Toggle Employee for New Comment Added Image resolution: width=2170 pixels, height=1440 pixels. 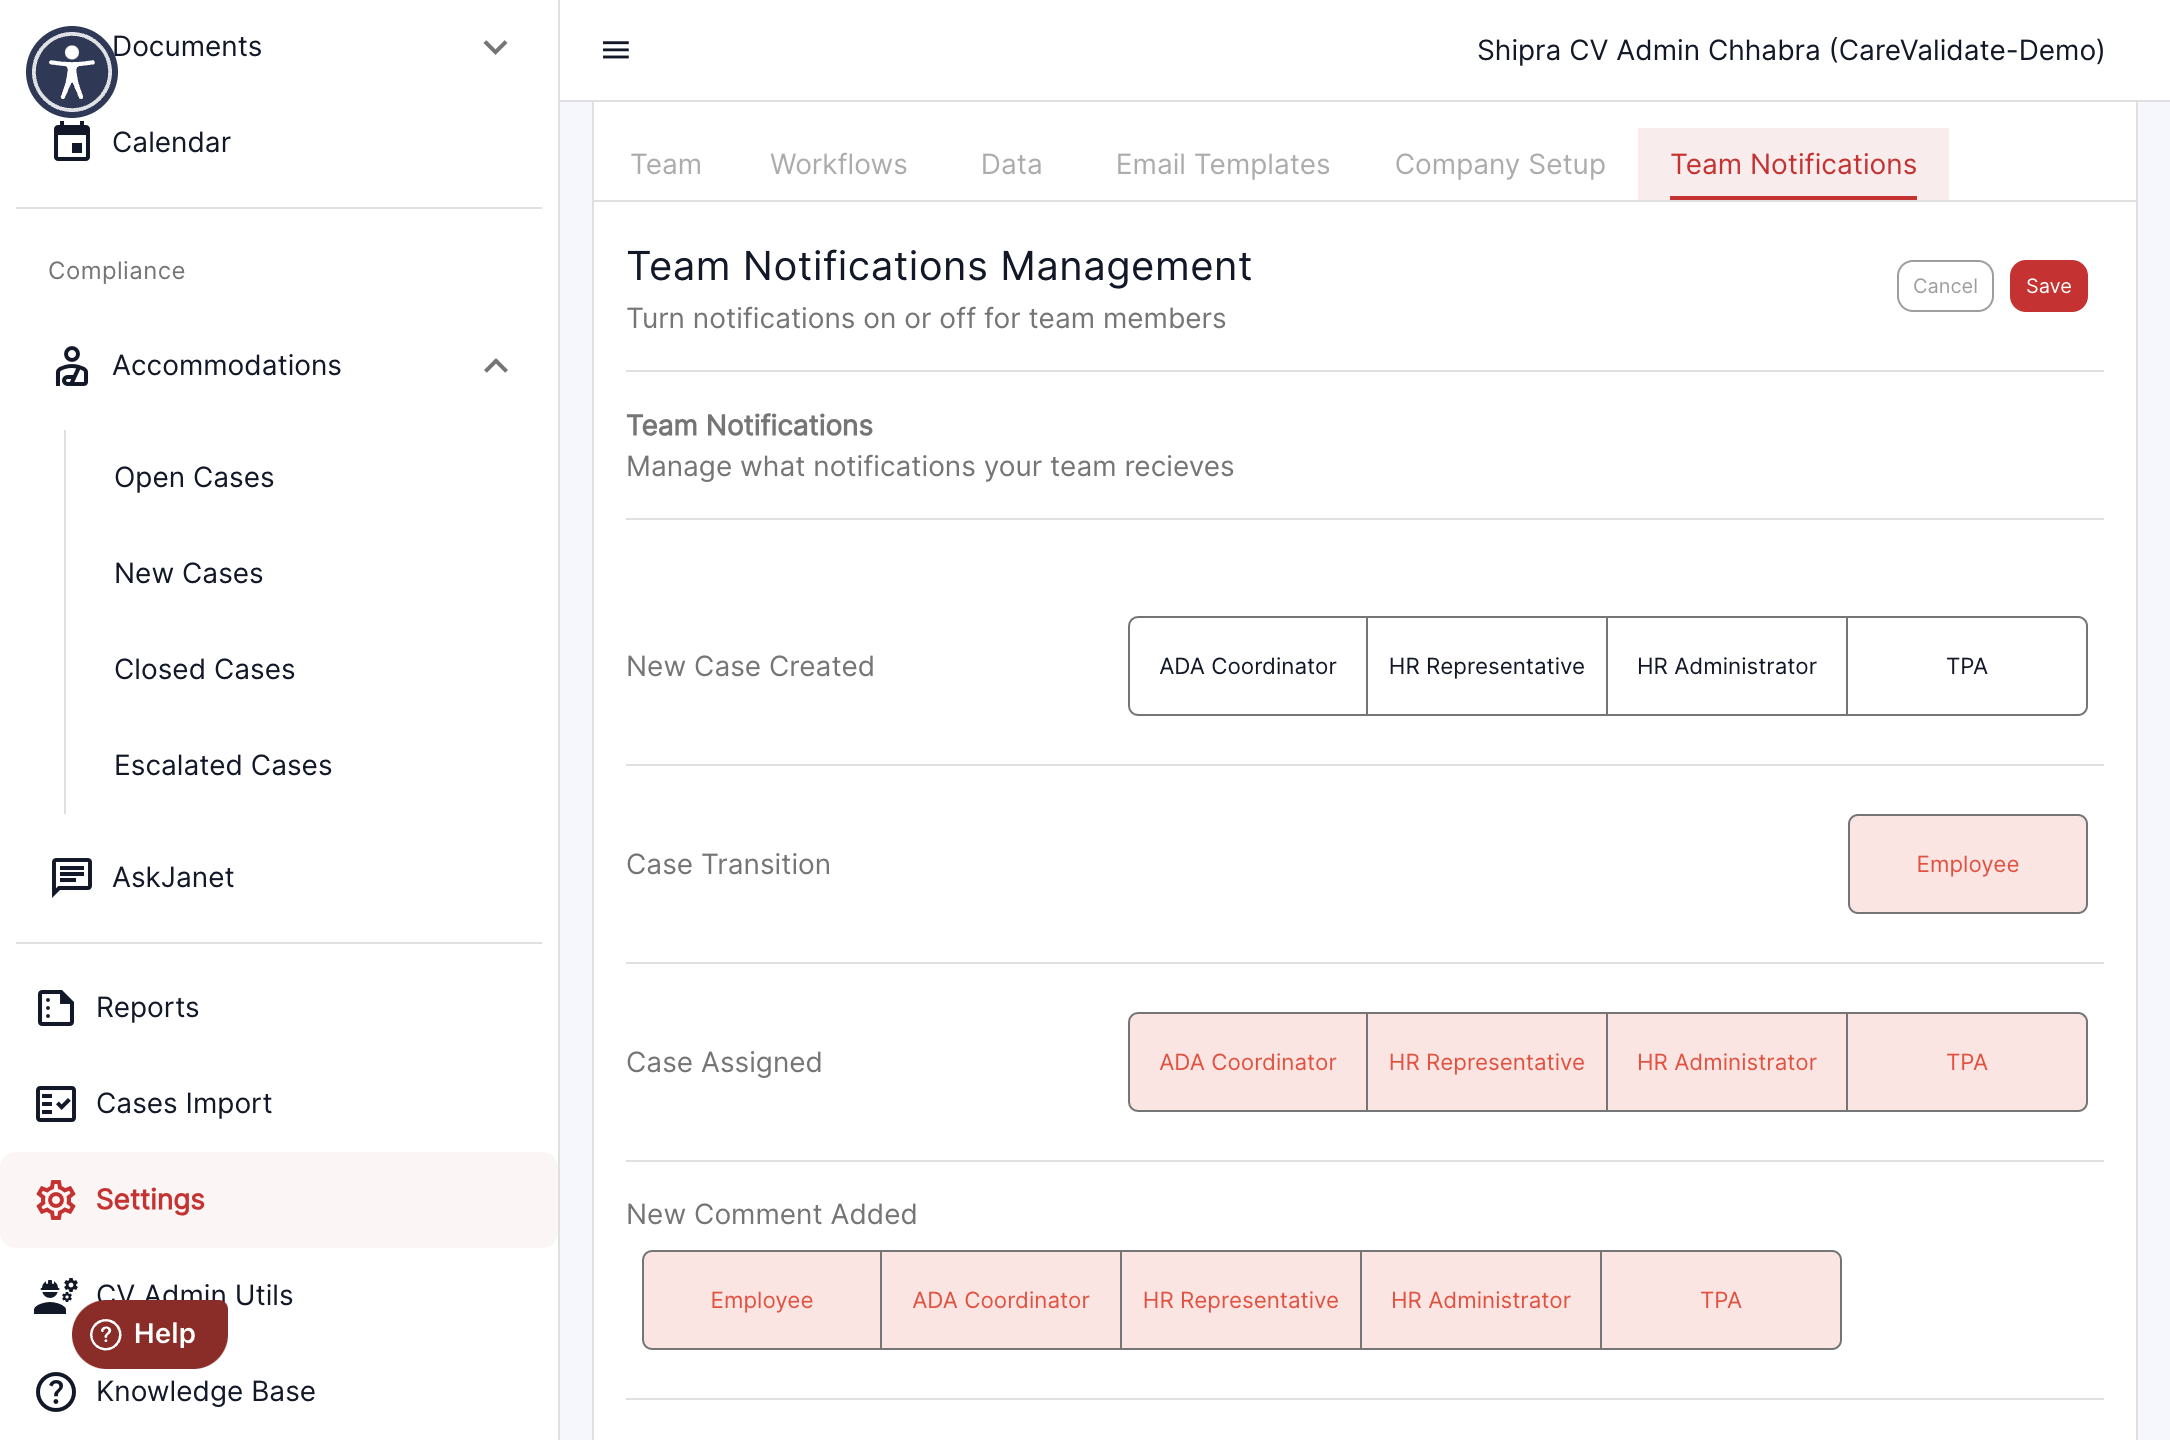pyautogui.click(x=762, y=1300)
